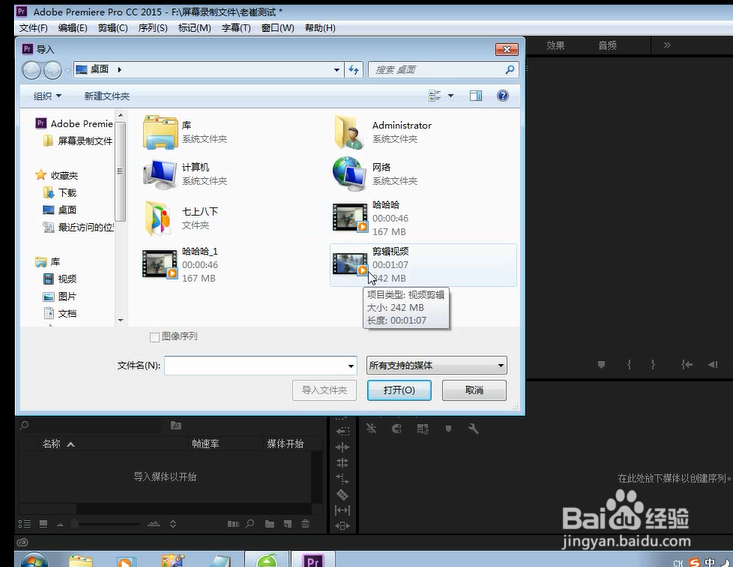This screenshot has height=567, width=733.
Task: Open the 编辑(E) menu
Action: (x=72, y=28)
